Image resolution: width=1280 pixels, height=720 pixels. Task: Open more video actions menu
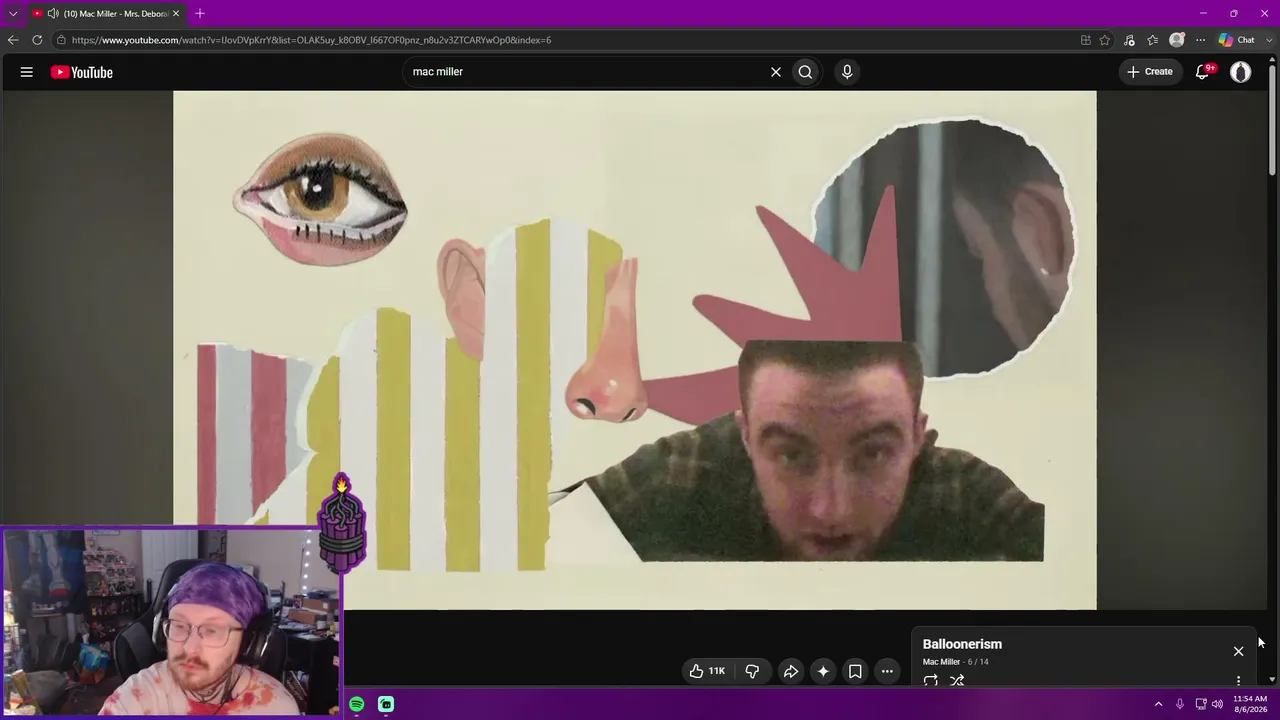[887, 671]
